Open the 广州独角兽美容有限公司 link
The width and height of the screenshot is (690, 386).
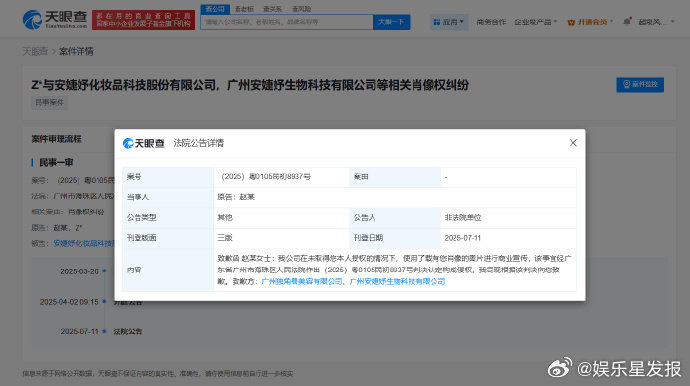pos(301,281)
